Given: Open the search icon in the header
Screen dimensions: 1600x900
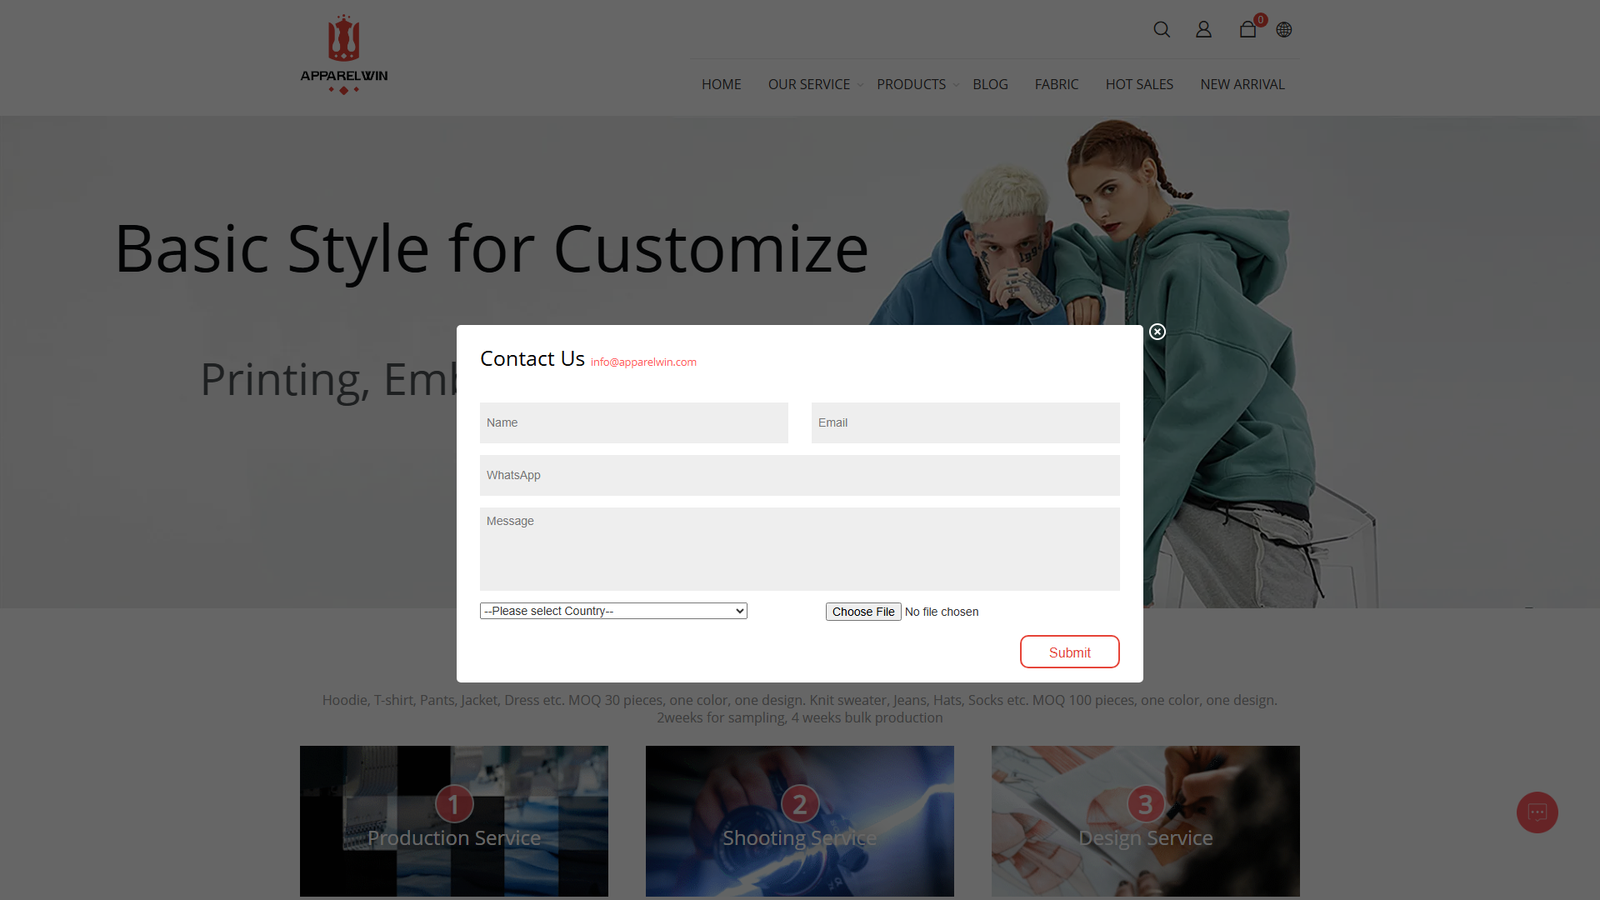Looking at the screenshot, I should point(1161,30).
